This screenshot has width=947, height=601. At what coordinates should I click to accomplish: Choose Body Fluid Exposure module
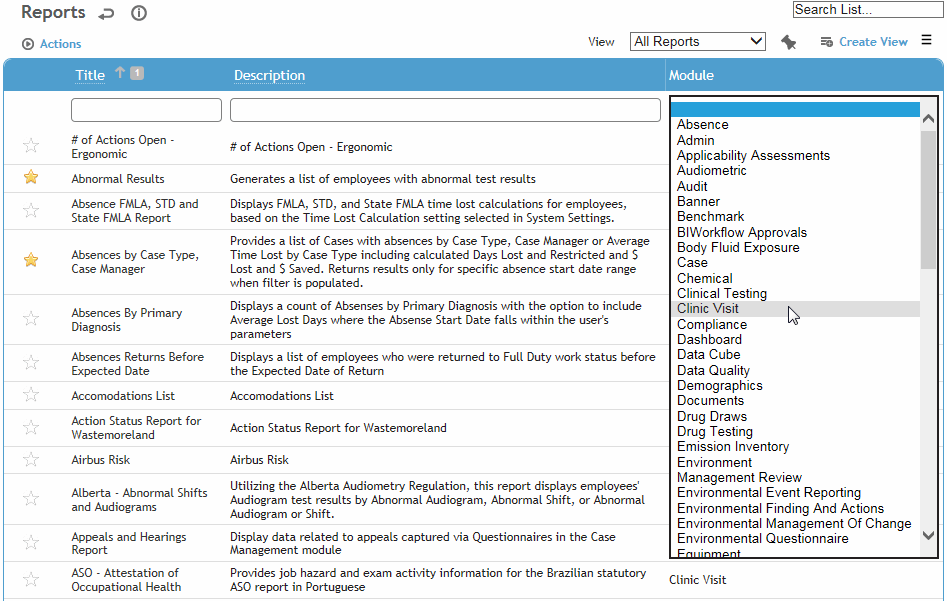click(x=795, y=247)
